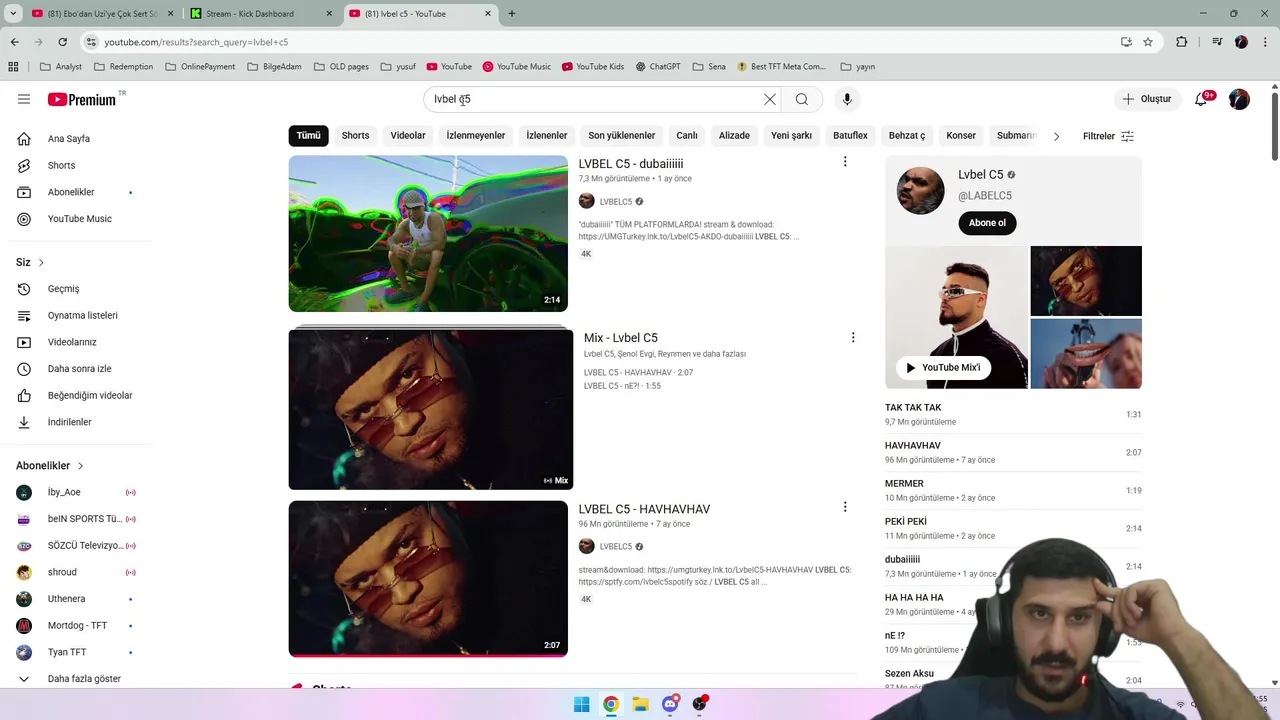Clear the search box with X icon
This screenshot has height=720, width=1280.
click(769, 99)
